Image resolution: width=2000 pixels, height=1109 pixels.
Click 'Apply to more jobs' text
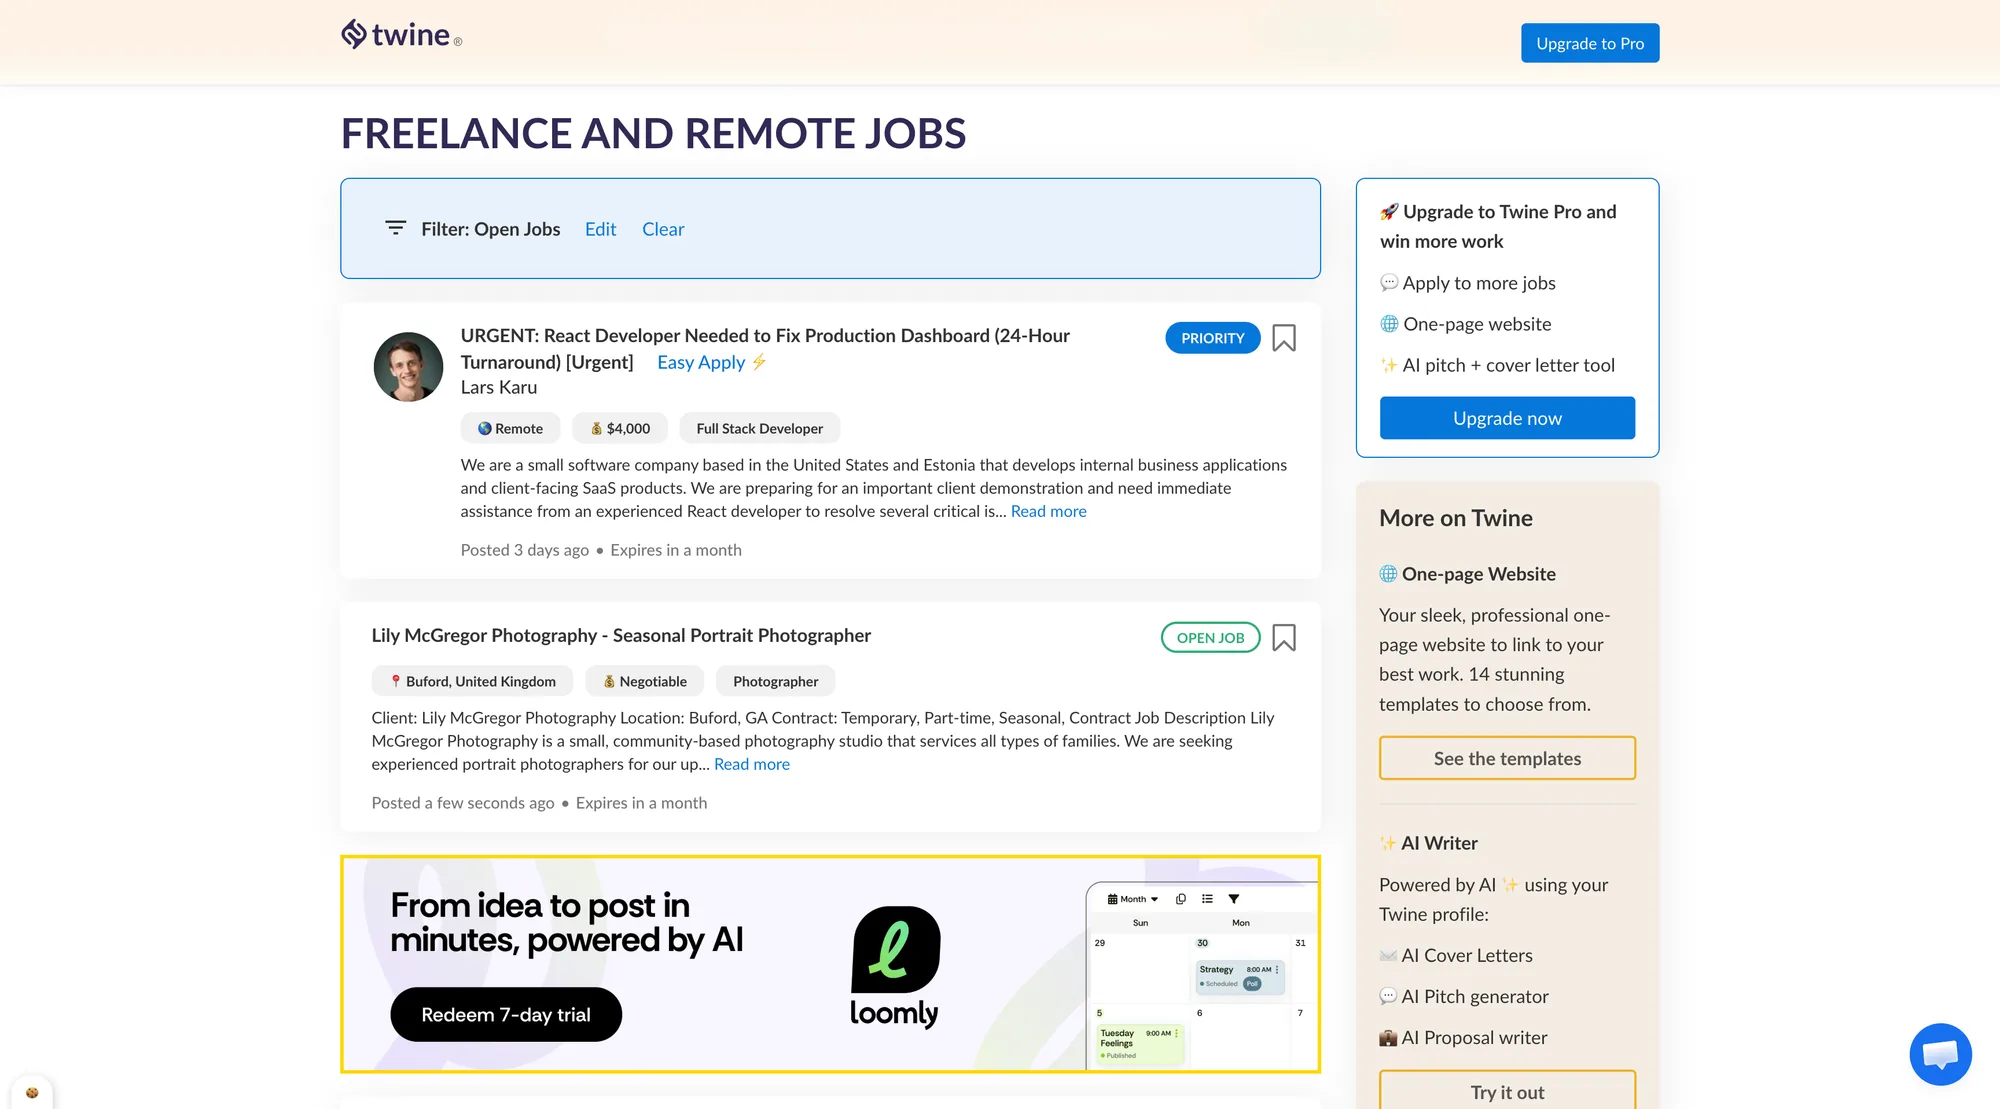(x=1479, y=283)
